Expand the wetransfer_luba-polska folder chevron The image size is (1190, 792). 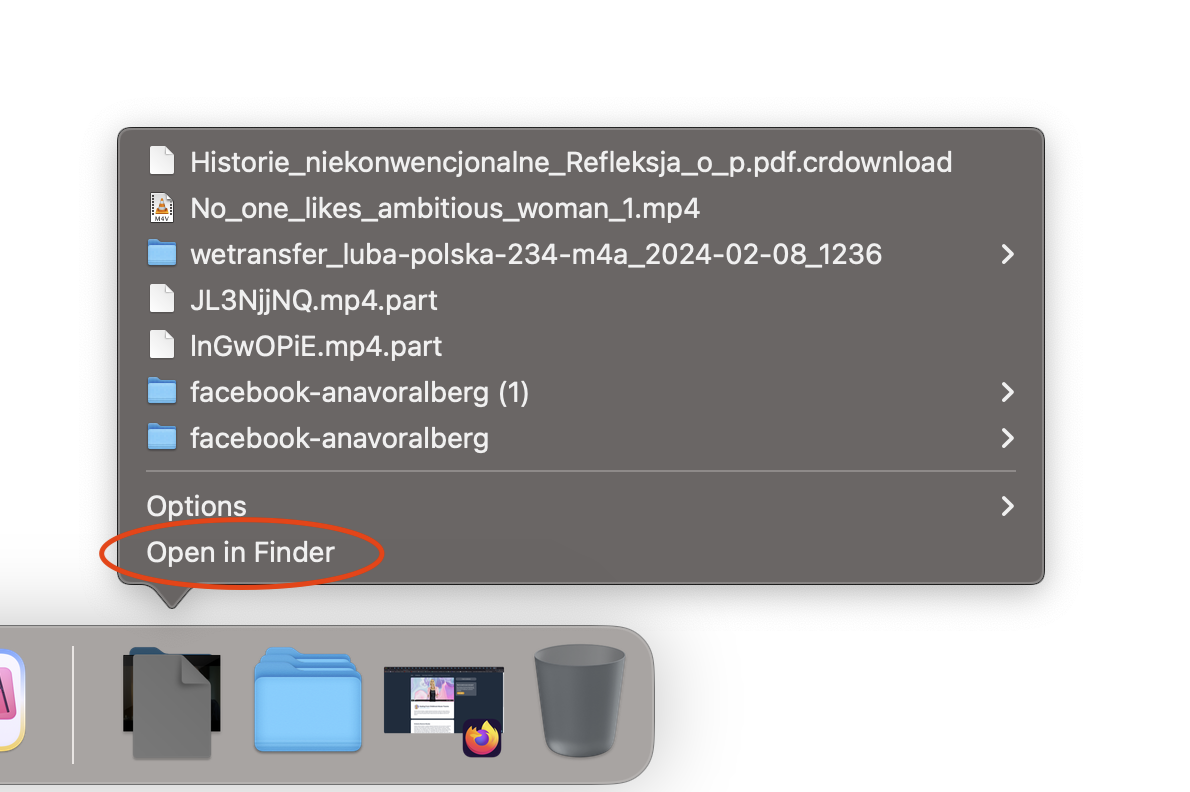click(x=1007, y=254)
